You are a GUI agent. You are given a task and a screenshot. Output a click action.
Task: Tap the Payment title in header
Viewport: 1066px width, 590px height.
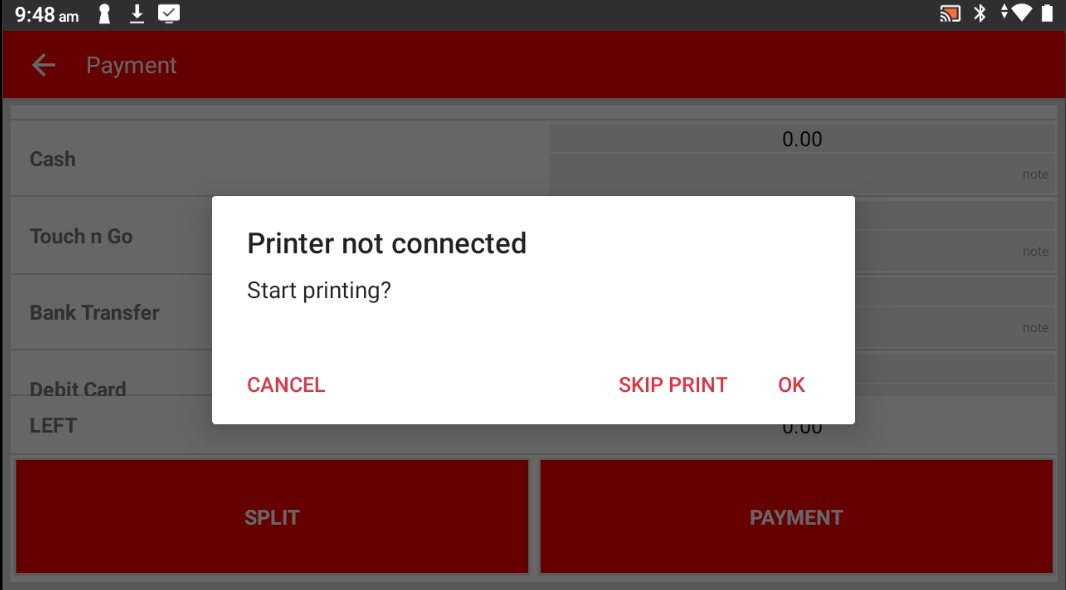pyautogui.click(x=131, y=65)
